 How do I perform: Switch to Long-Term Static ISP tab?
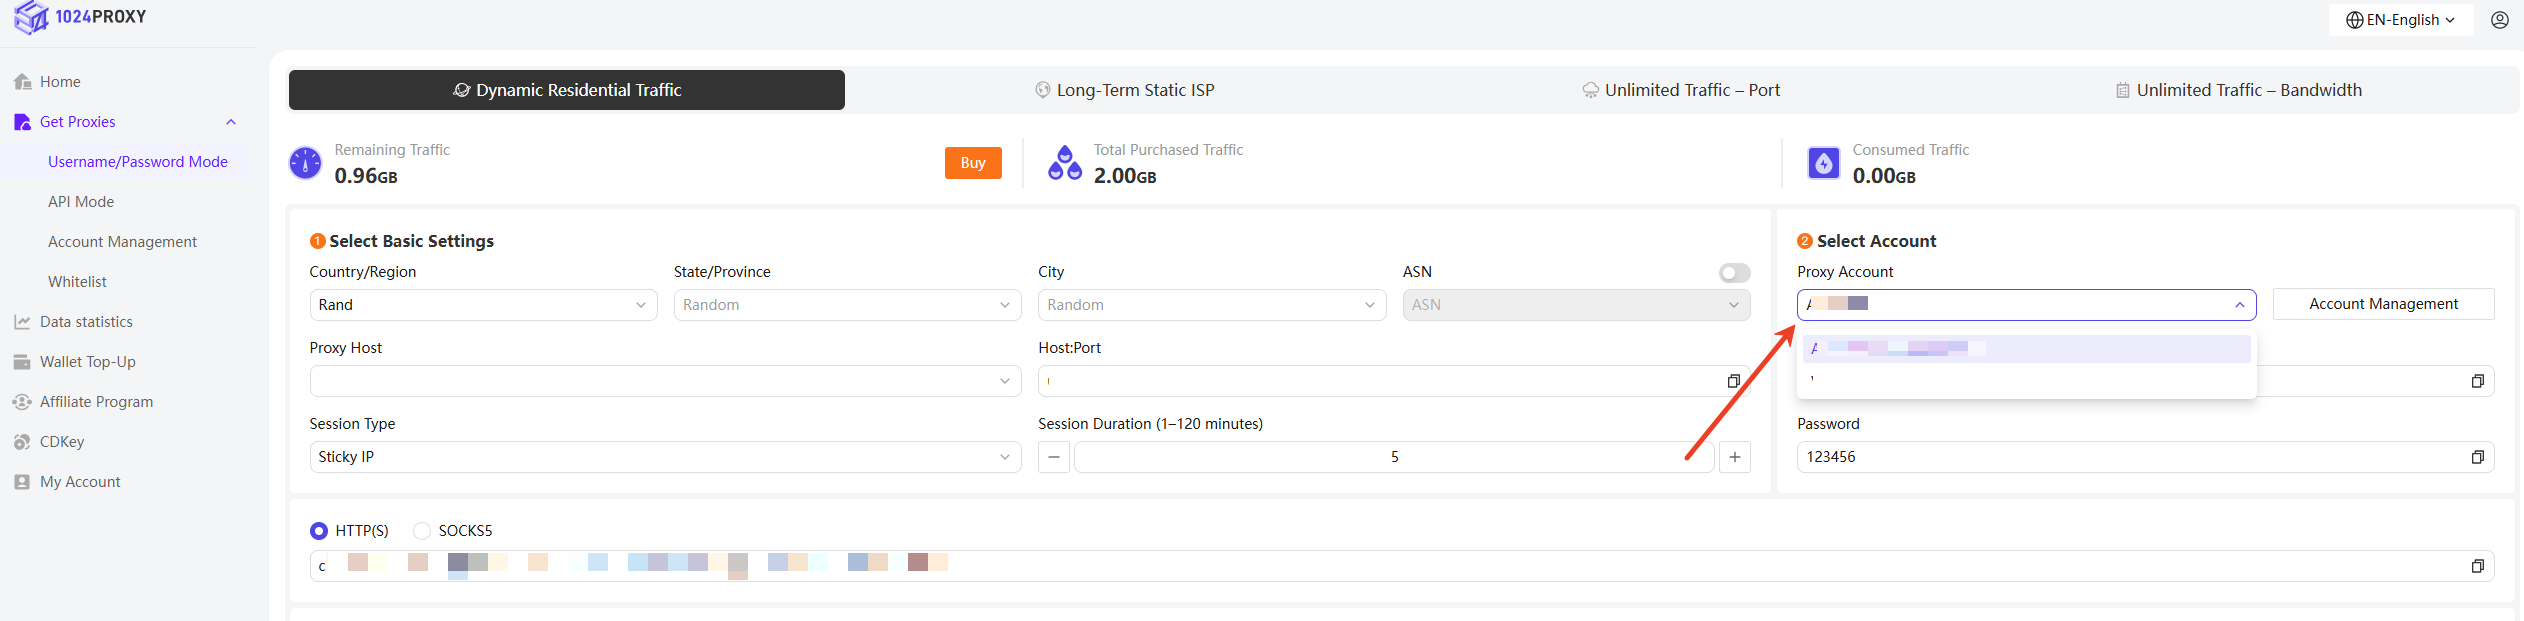(x=1124, y=90)
